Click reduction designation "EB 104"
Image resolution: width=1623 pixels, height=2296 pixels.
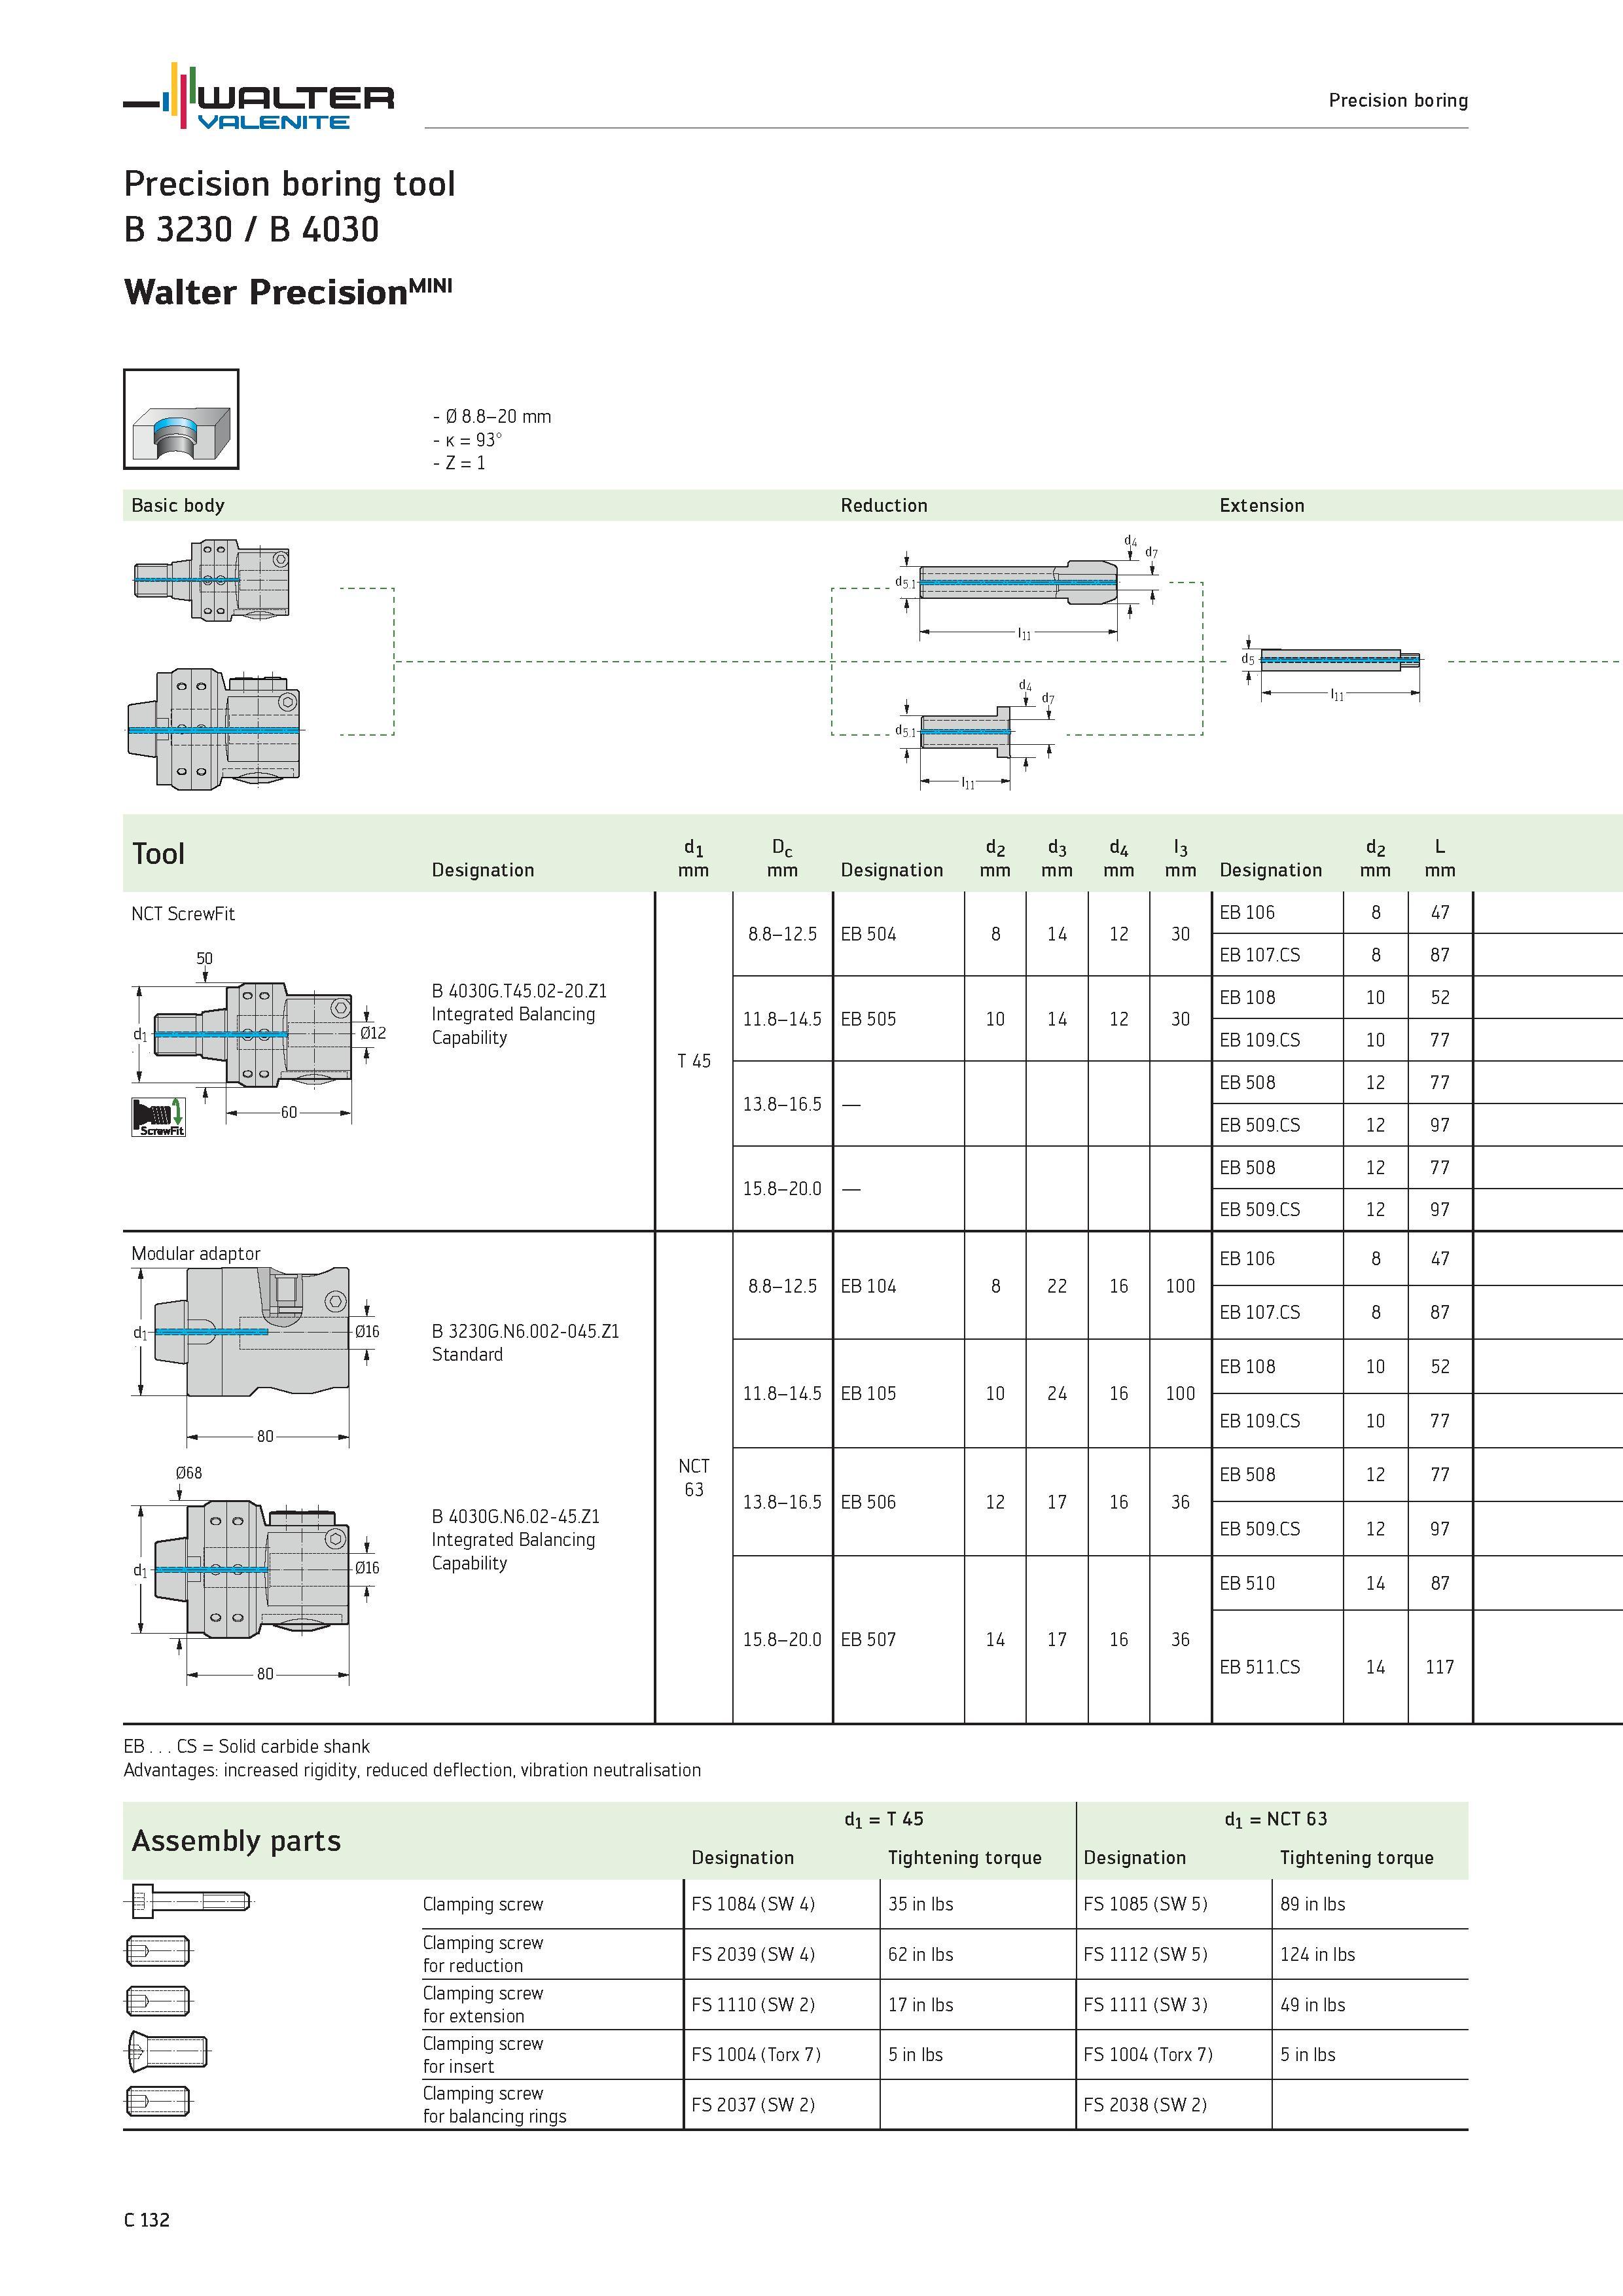(x=868, y=1286)
